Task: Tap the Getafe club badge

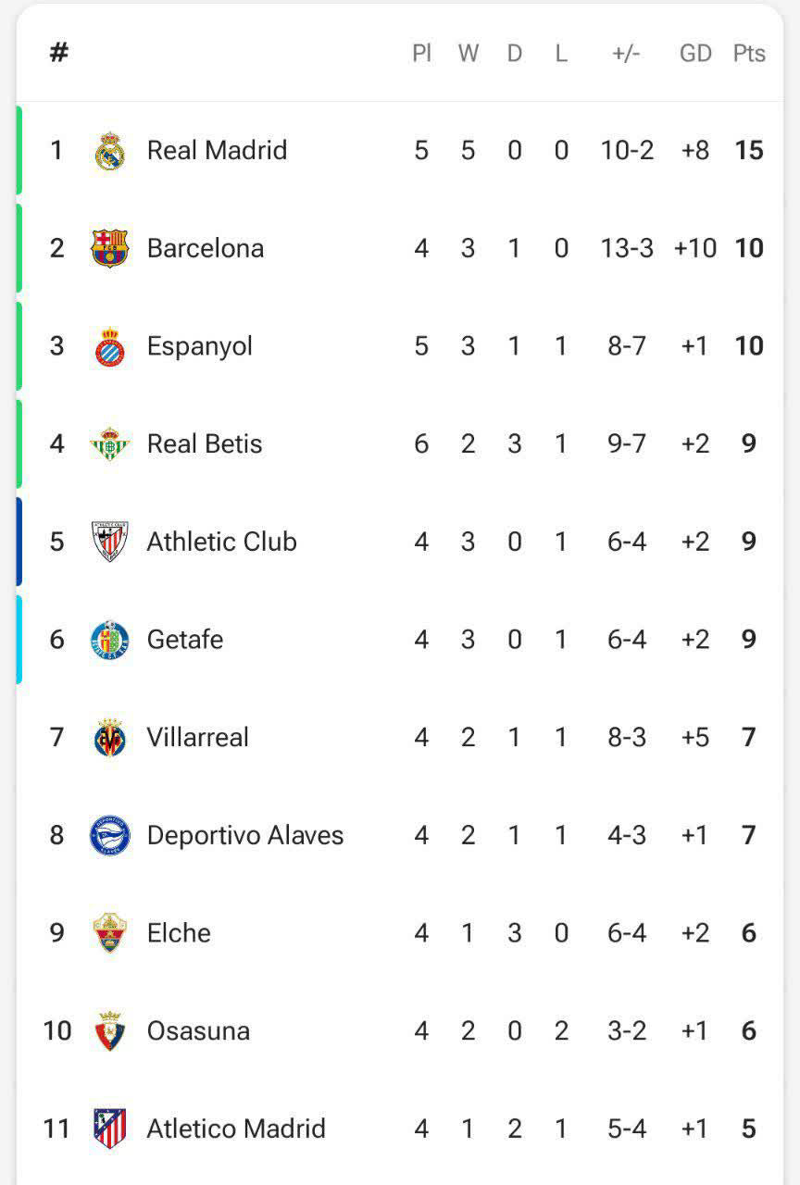Action: coord(109,640)
